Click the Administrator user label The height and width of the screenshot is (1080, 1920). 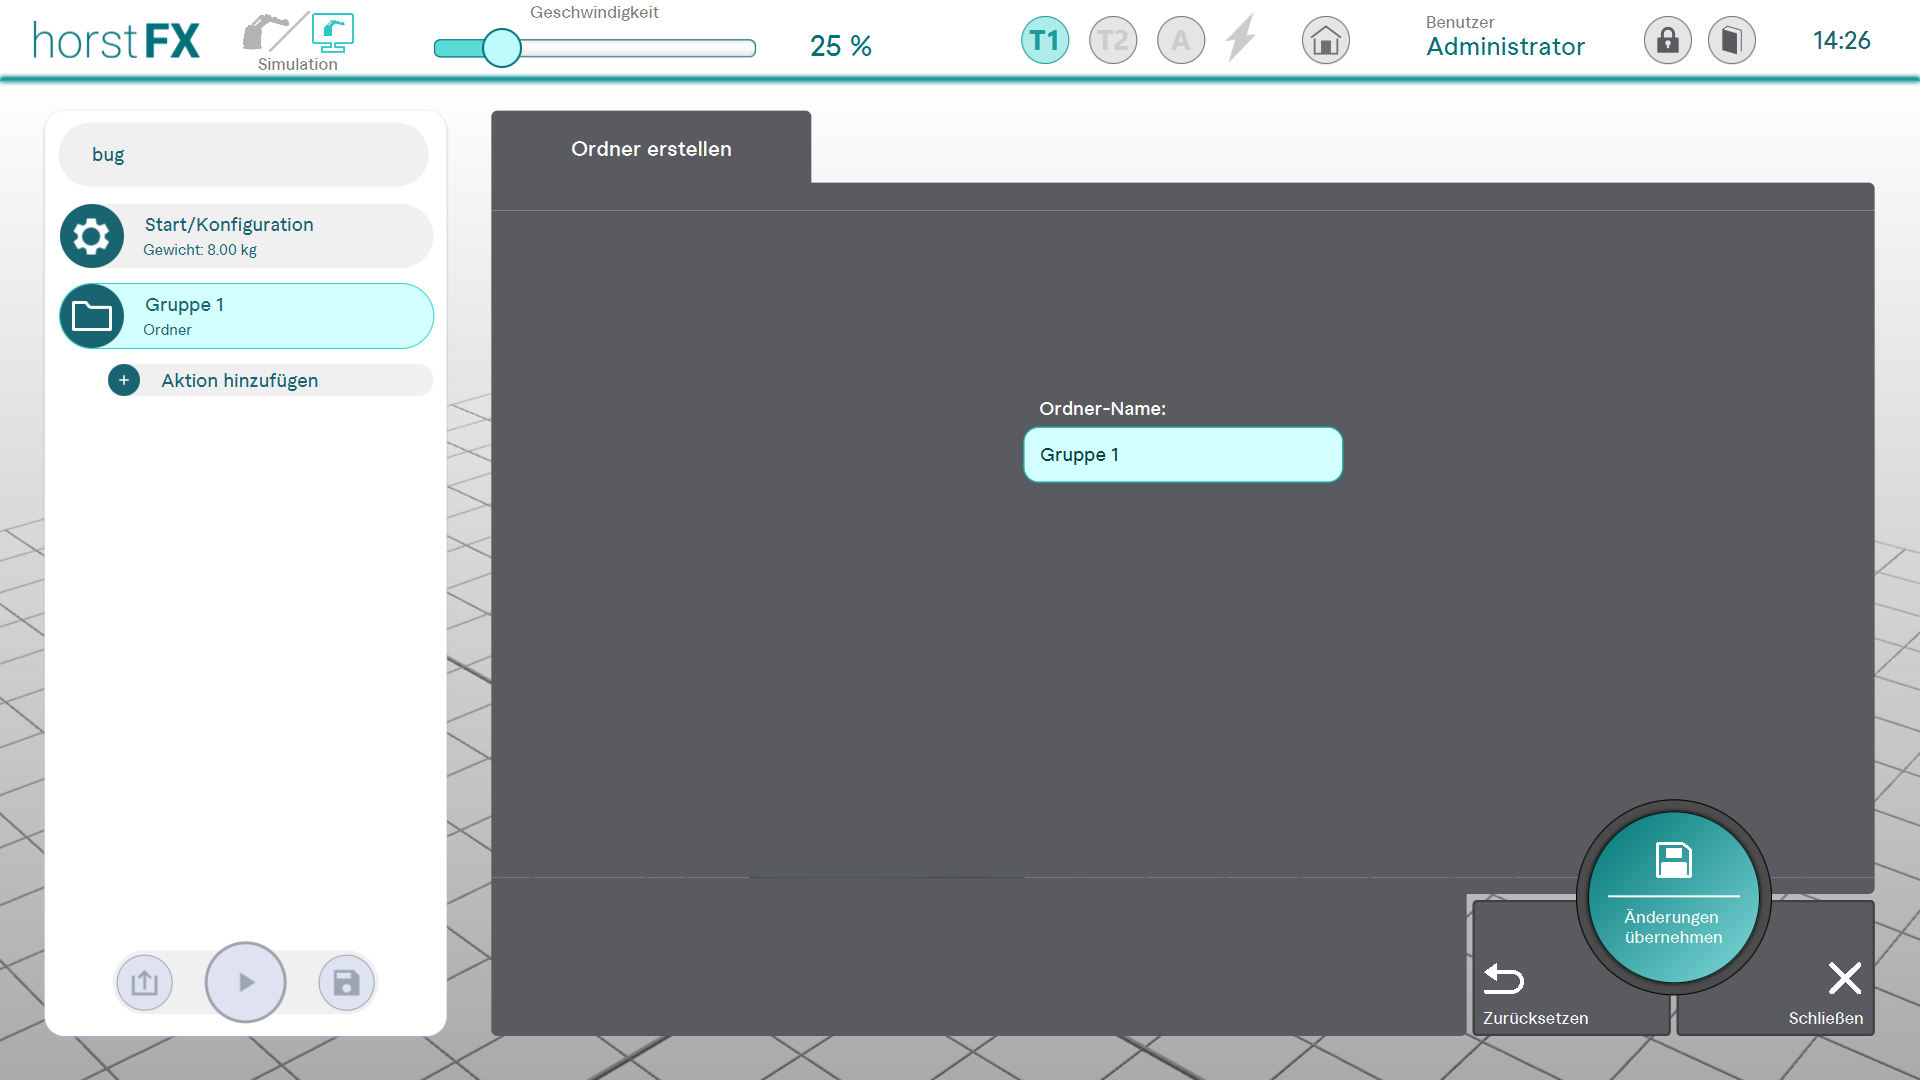coord(1505,46)
